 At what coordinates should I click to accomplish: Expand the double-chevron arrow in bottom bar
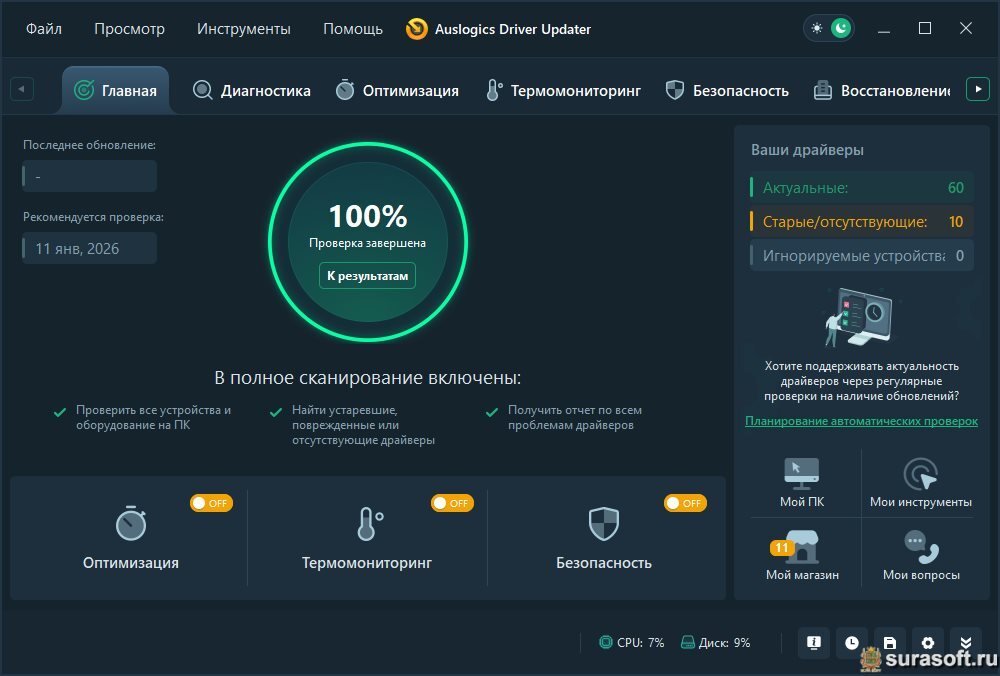click(964, 643)
